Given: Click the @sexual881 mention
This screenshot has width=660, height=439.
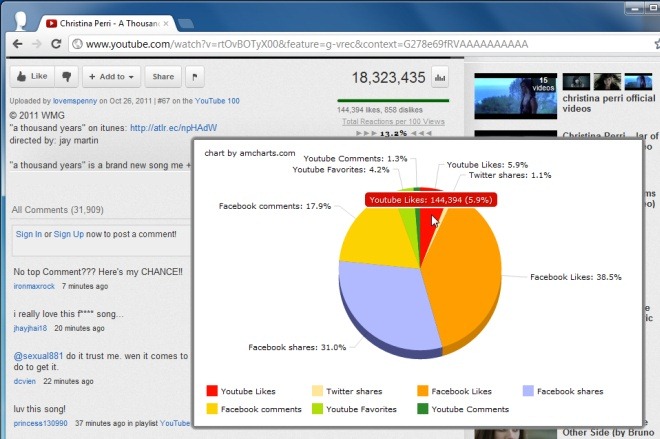Looking at the screenshot, I should coord(38,356).
